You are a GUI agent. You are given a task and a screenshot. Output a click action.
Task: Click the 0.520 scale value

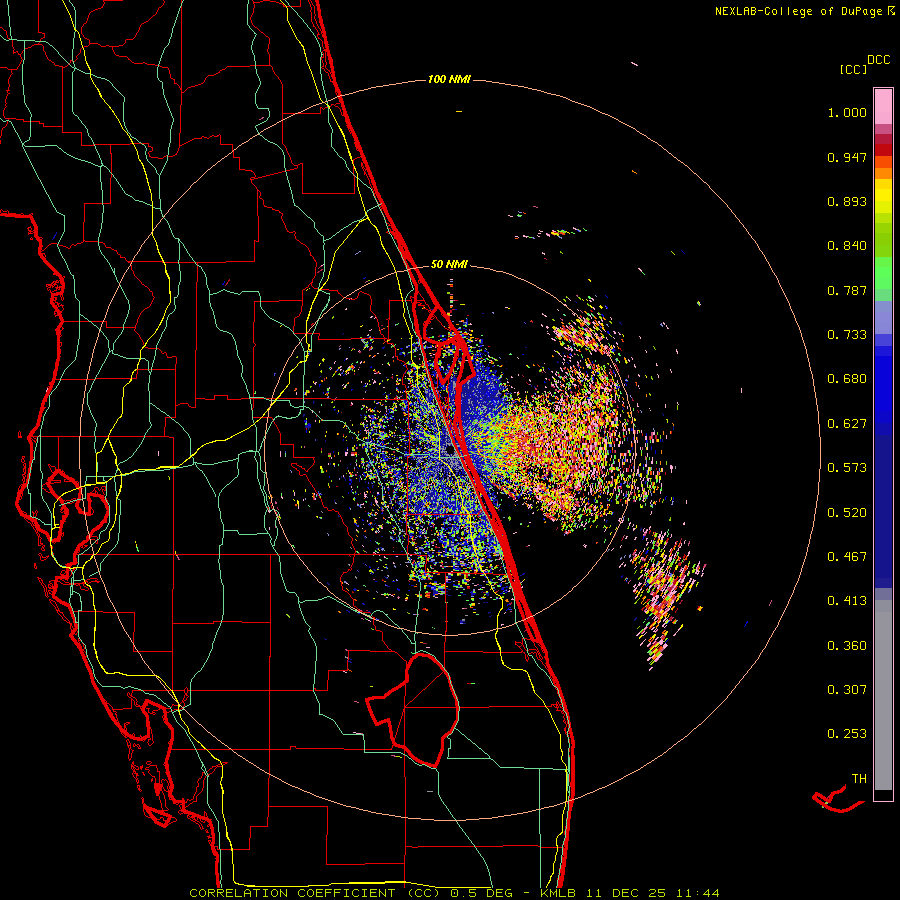point(847,513)
